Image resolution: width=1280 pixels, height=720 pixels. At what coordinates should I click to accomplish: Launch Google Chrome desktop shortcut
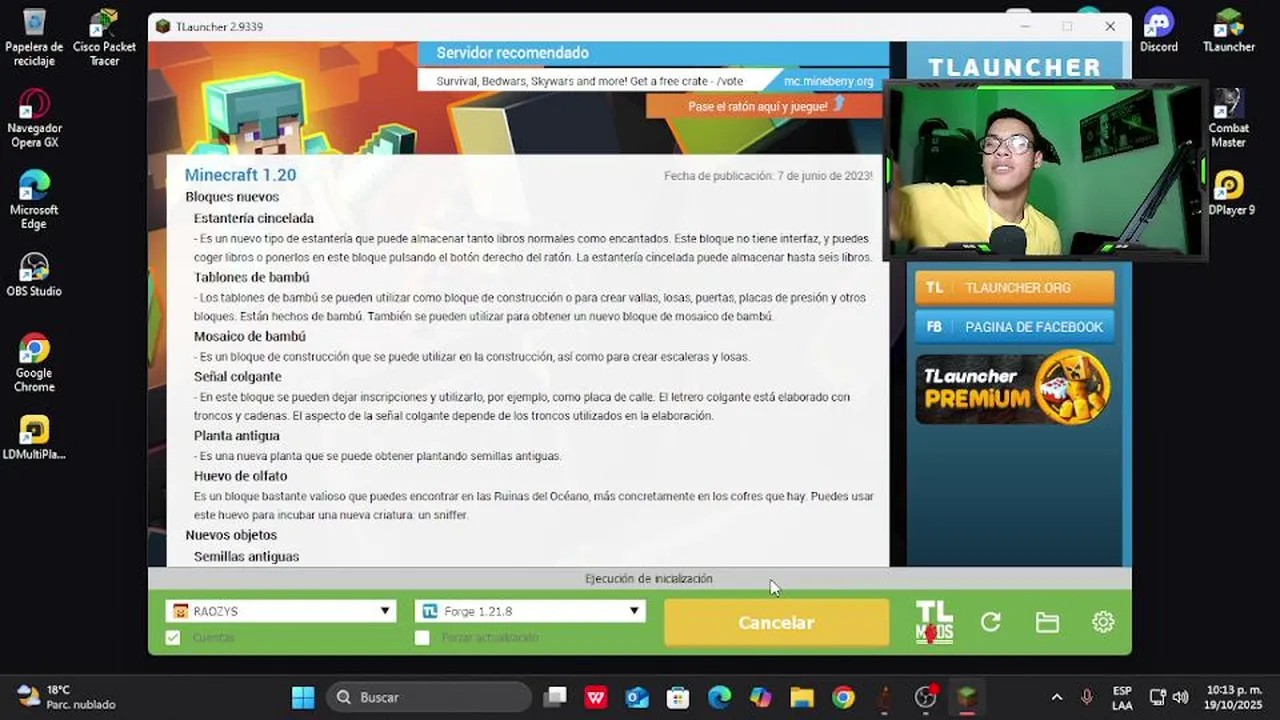[34, 362]
